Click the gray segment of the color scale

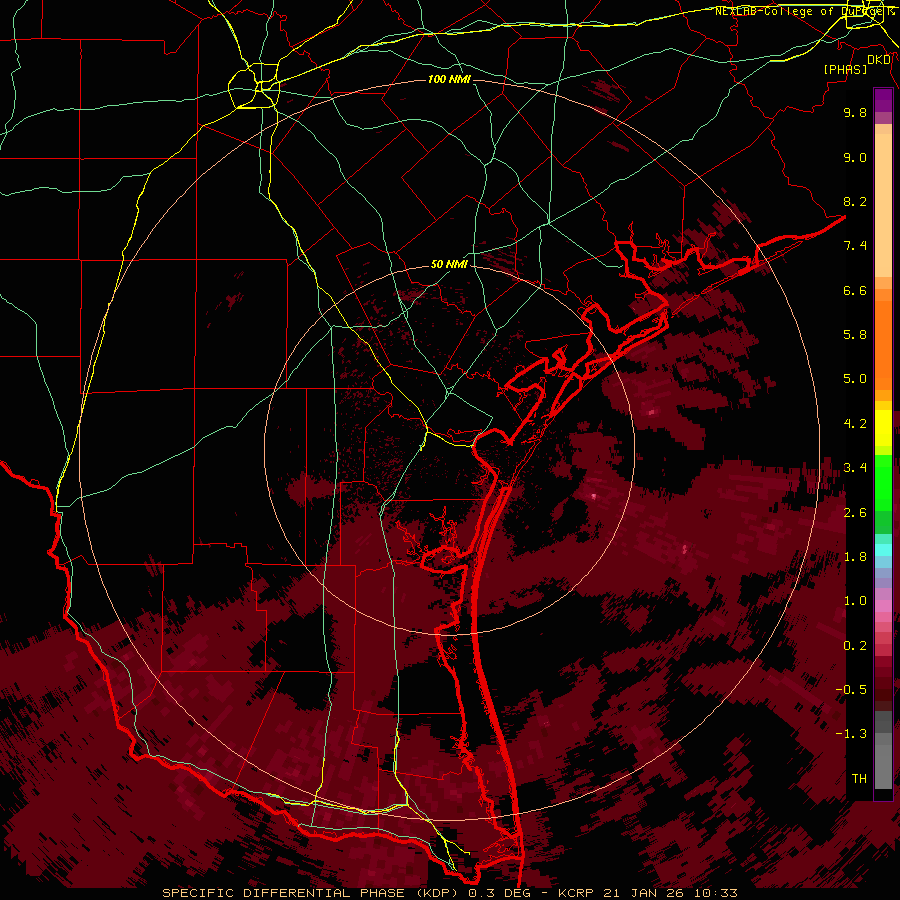point(883,751)
